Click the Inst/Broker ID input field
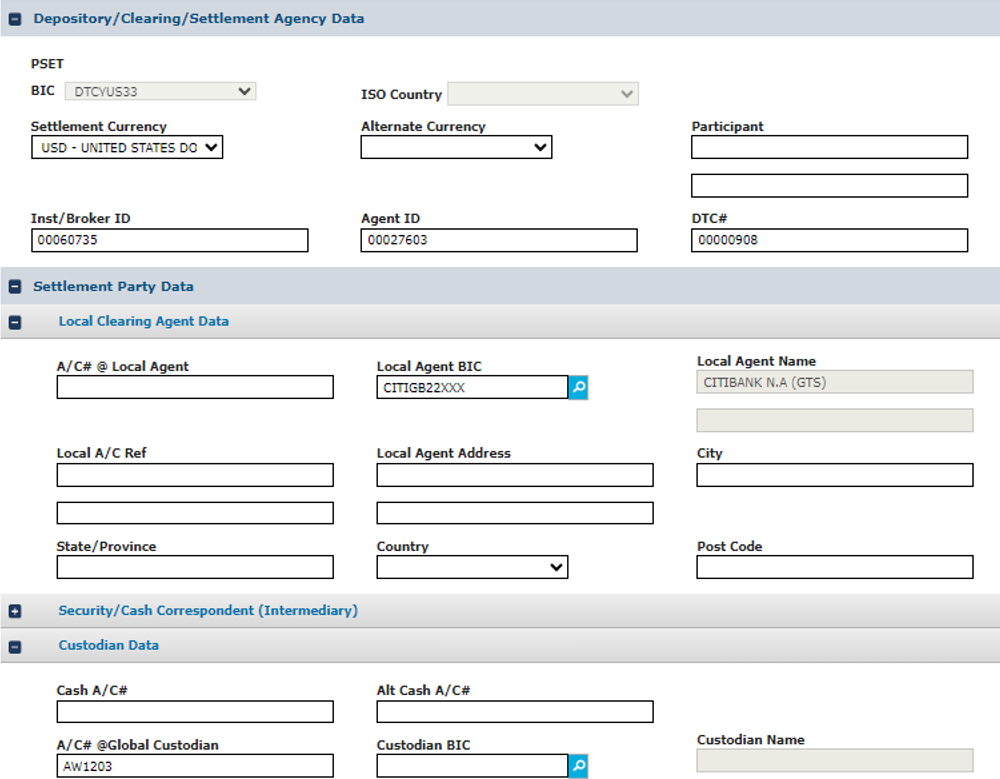This screenshot has height=779, width=1000. tap(169, 240)
